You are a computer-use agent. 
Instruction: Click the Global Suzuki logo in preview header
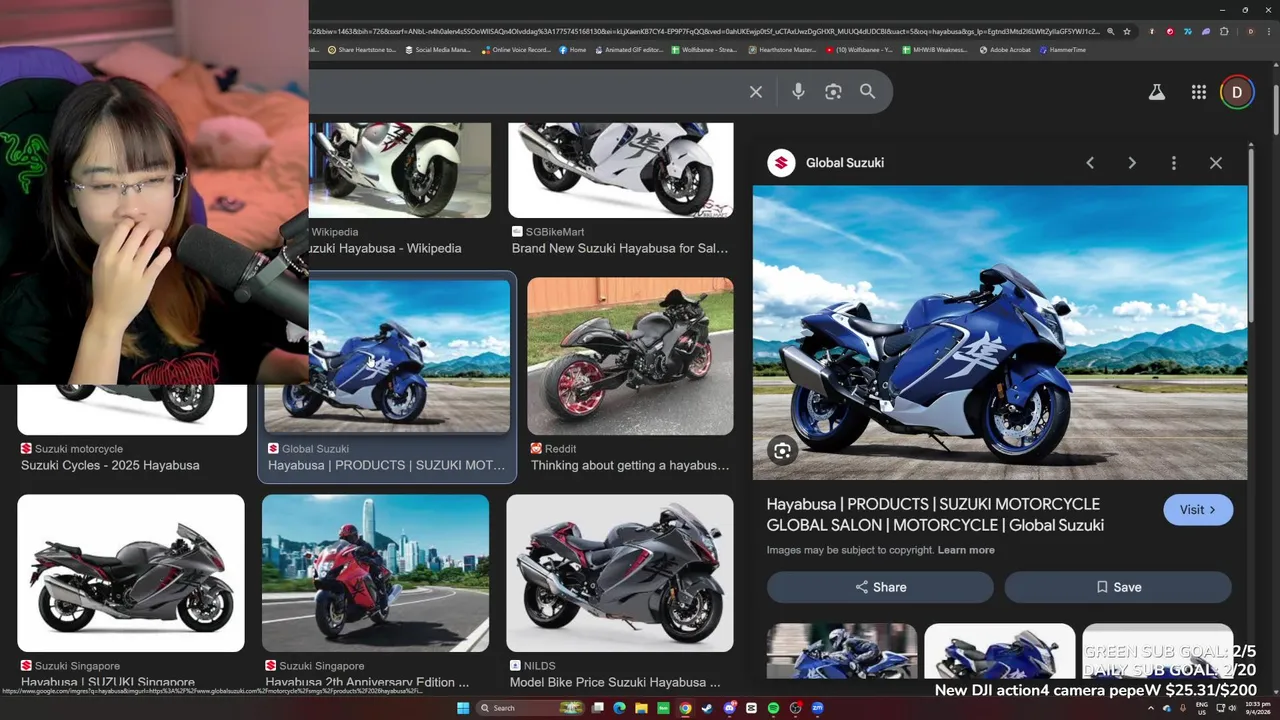pyautogui.click(x=781, y=163)
